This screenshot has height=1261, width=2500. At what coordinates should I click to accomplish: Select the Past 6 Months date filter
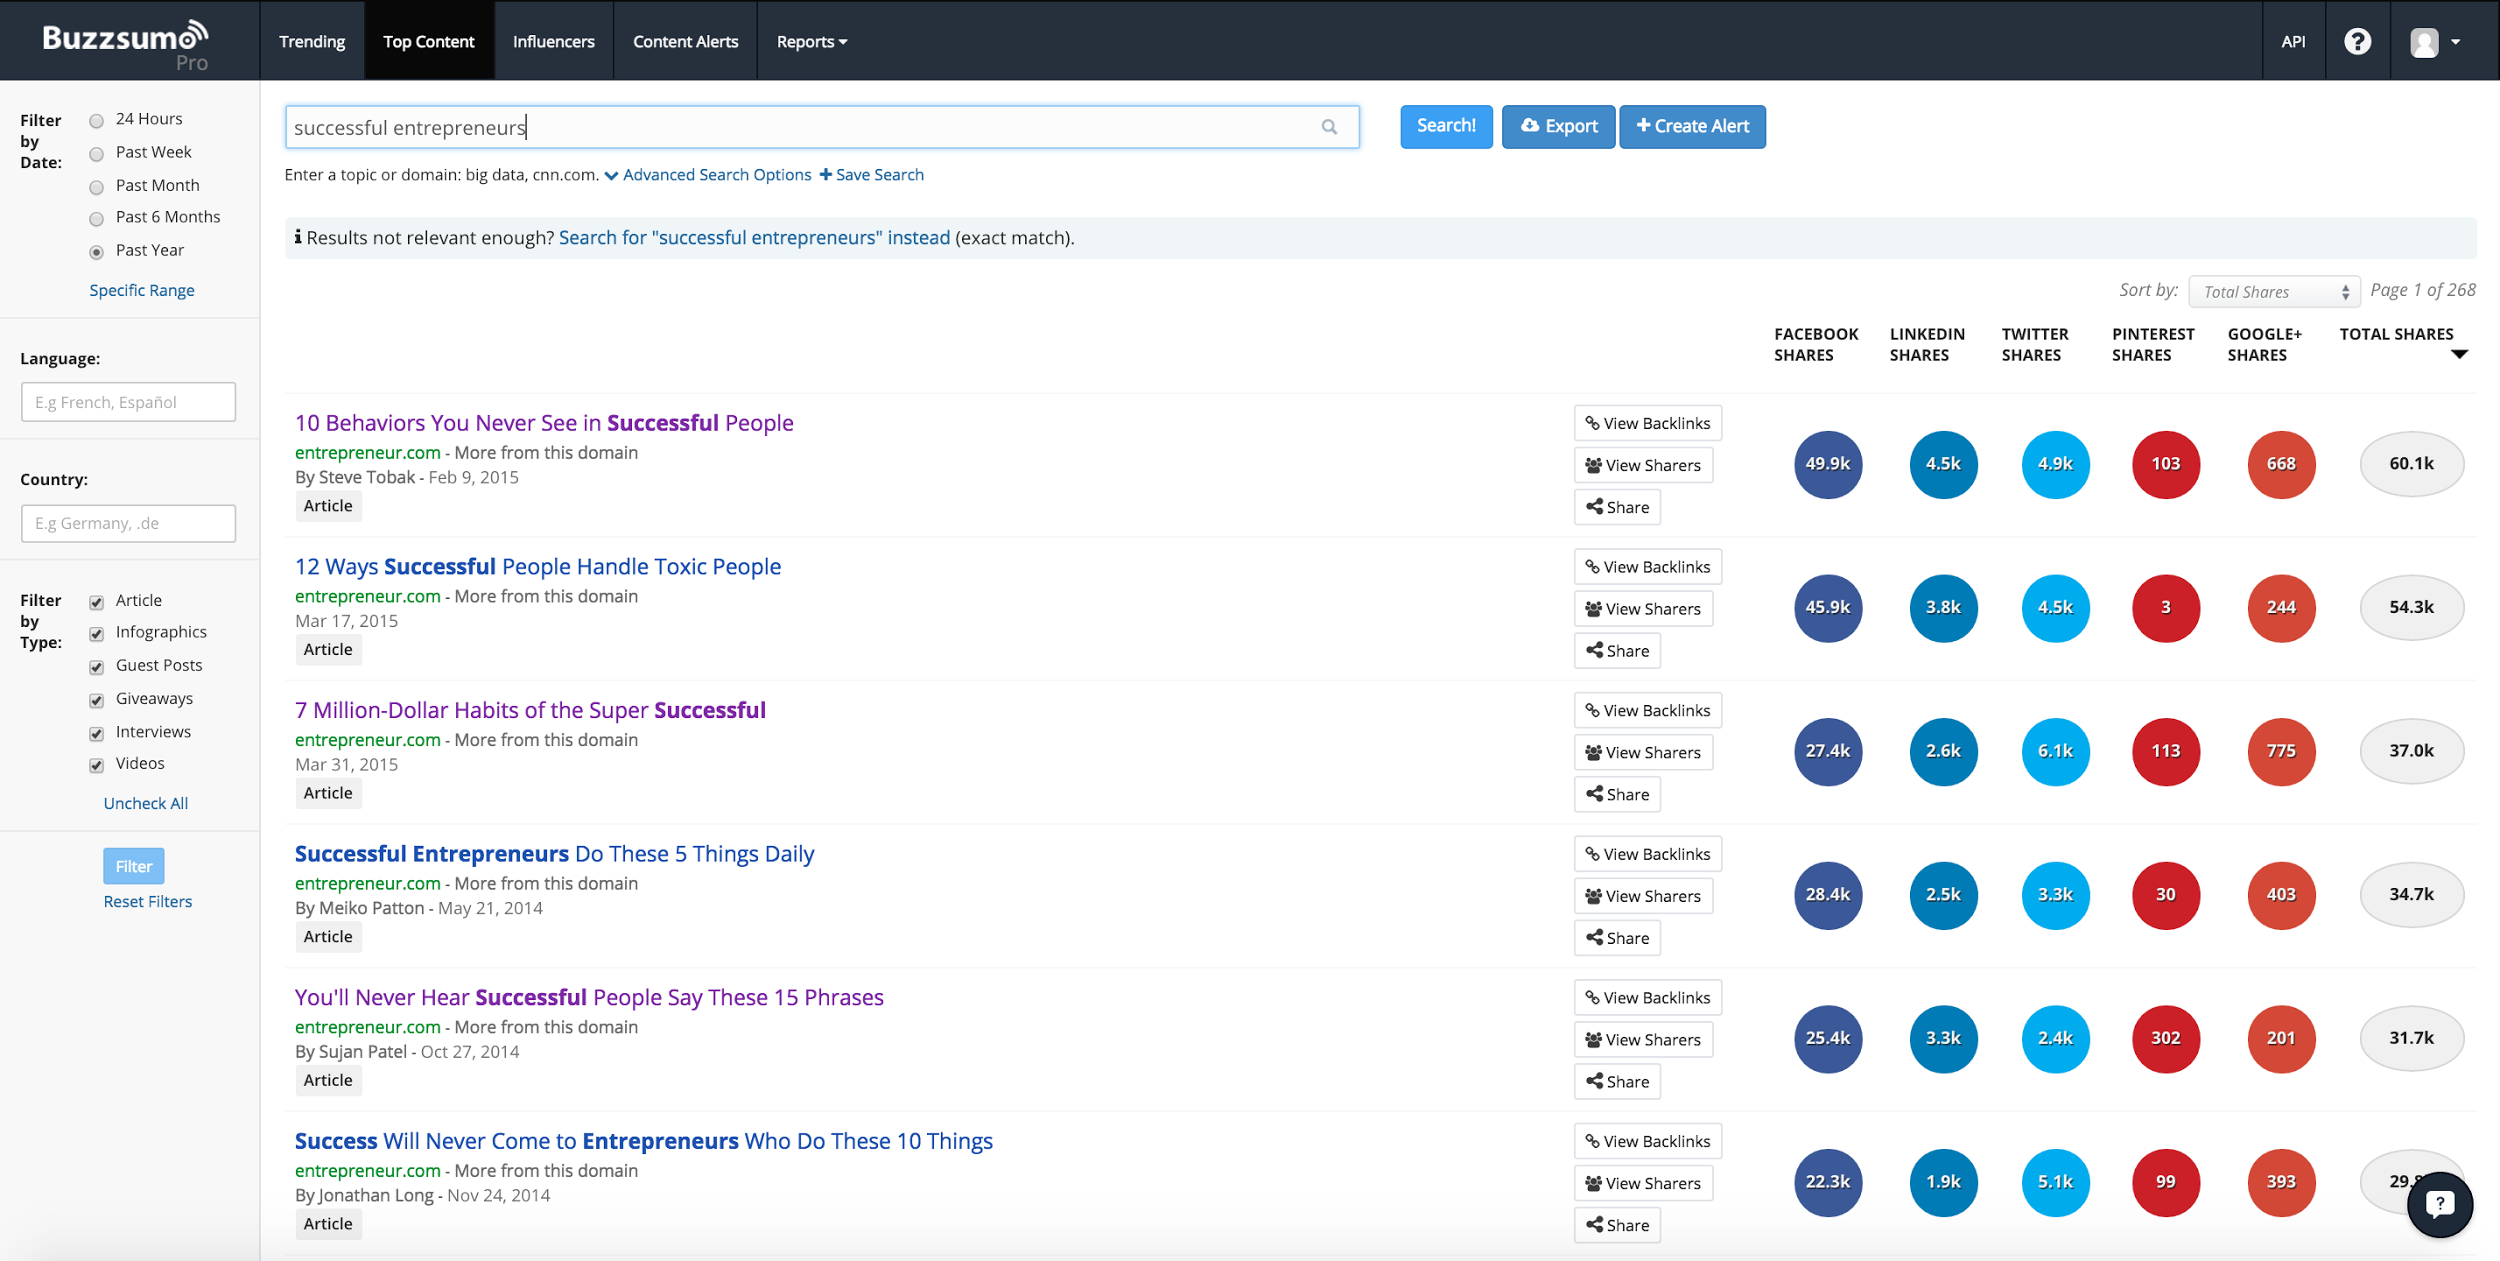(97, 219)
